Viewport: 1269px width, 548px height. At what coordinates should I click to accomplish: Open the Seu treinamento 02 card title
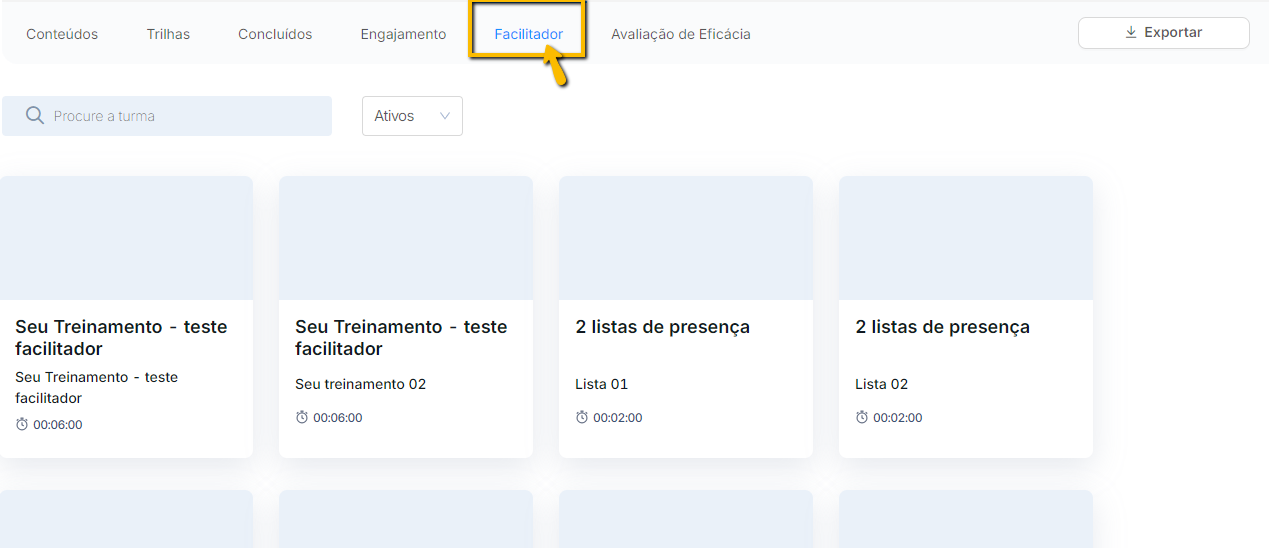tap(401, 338)
